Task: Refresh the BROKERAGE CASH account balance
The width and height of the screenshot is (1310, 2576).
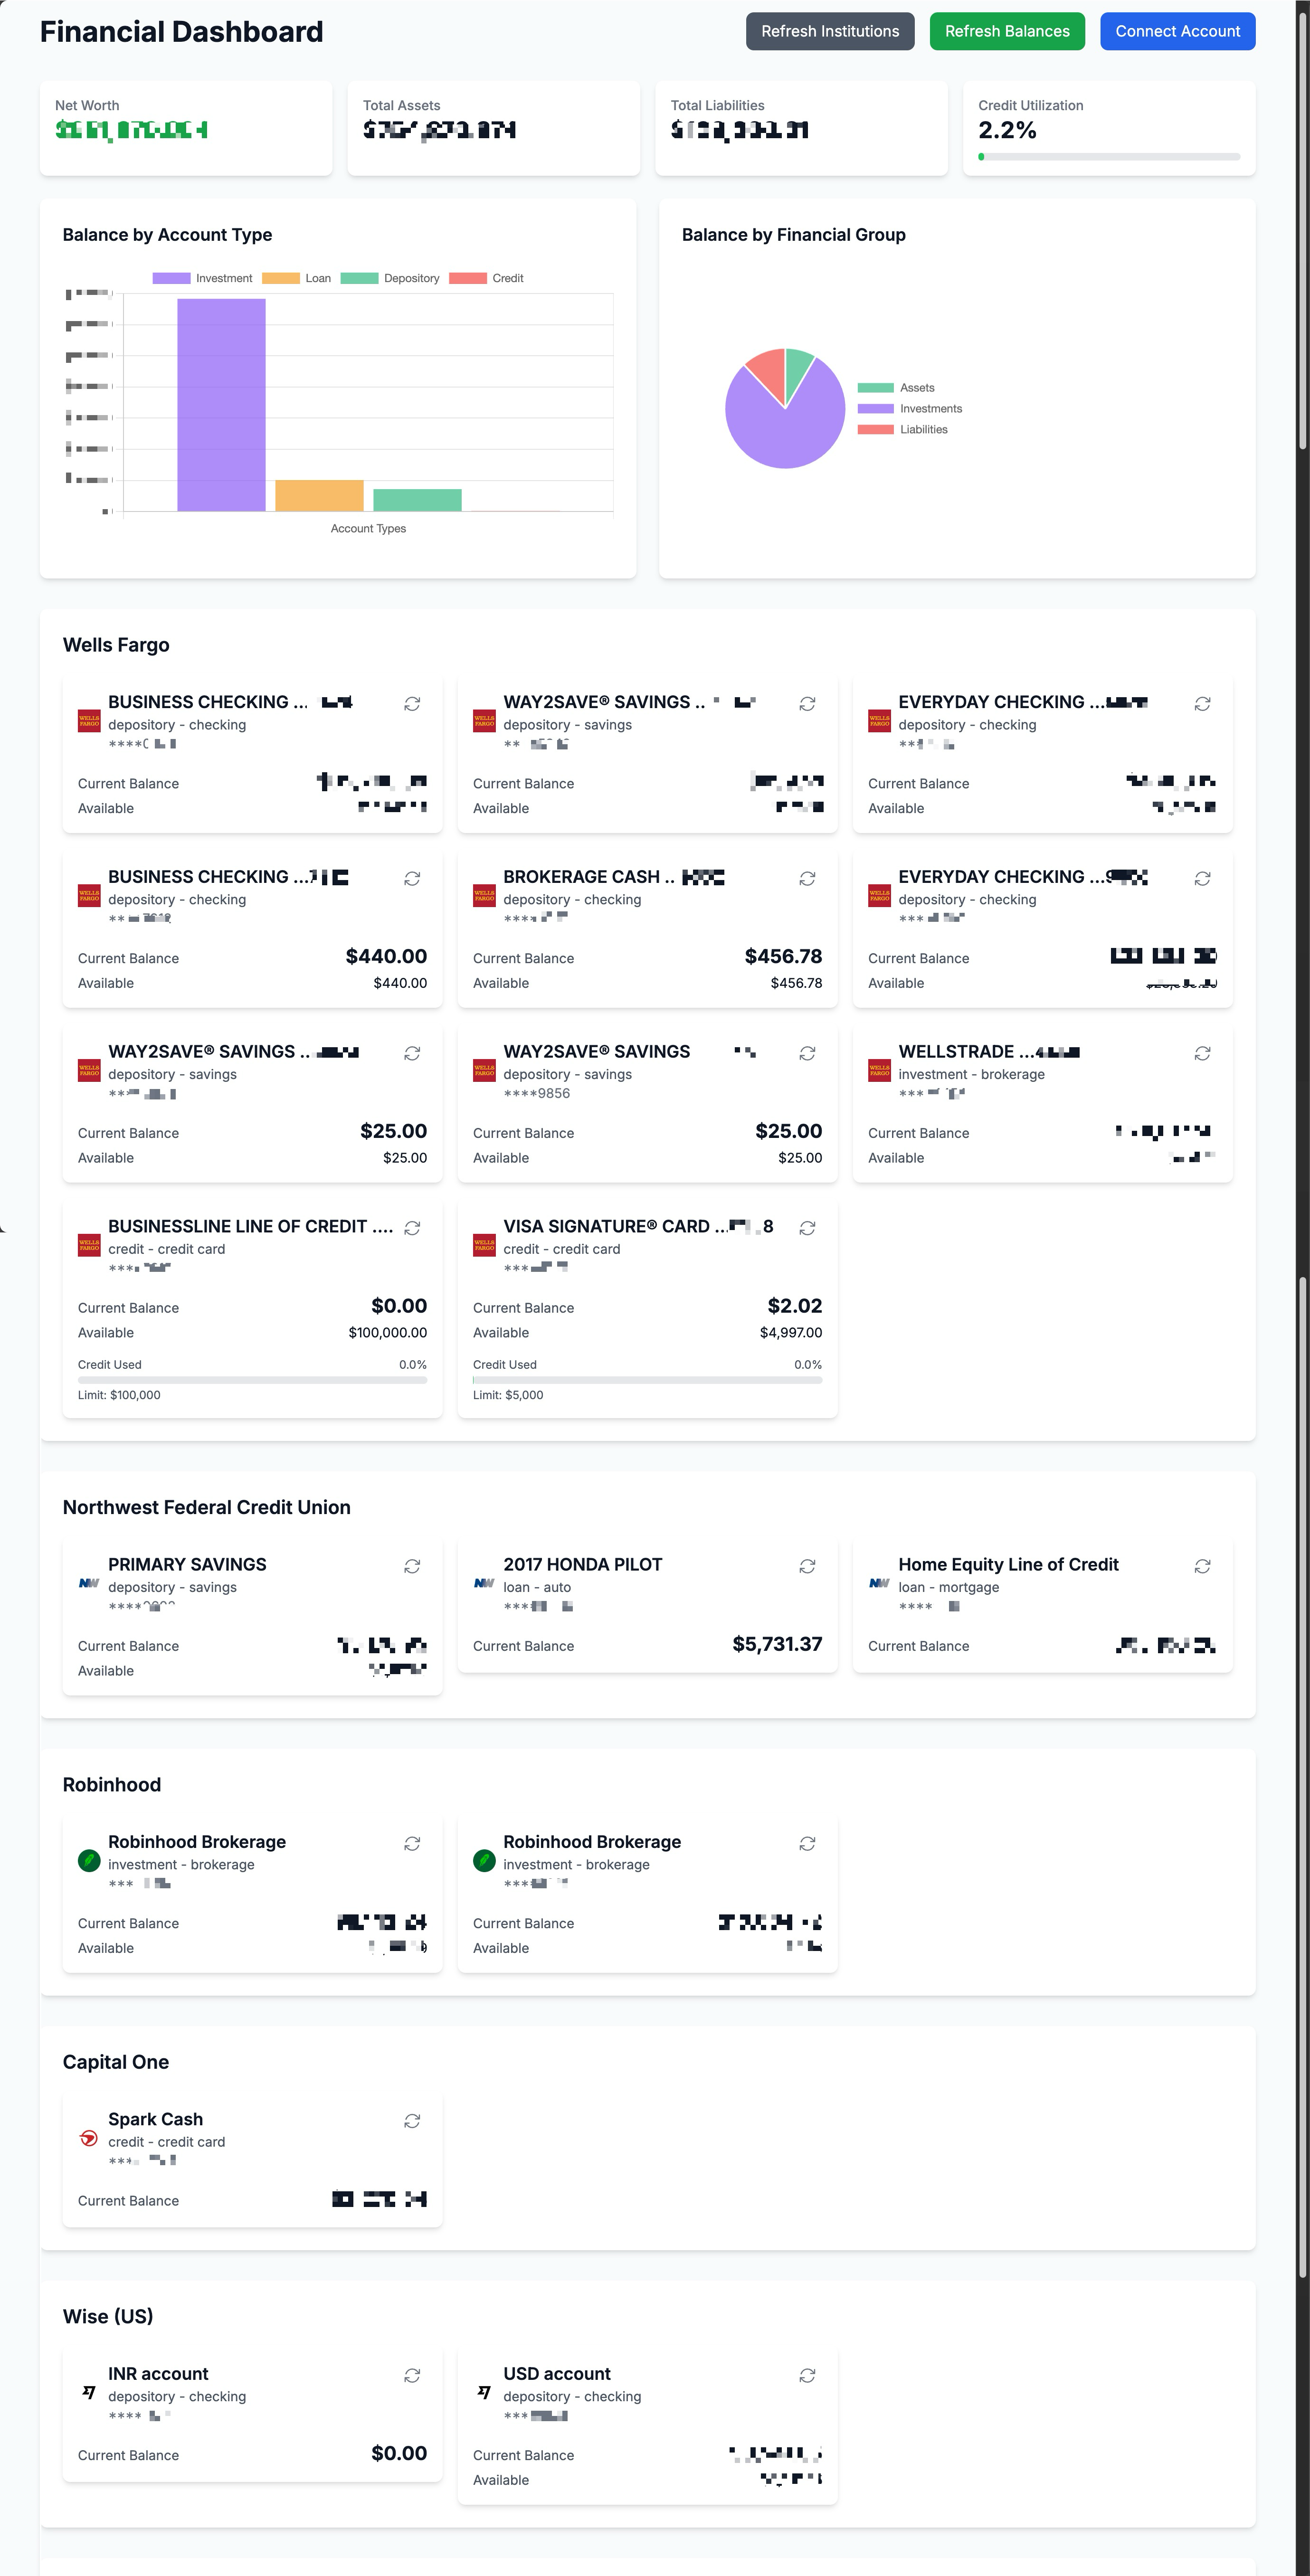Action: click(x=806, y=879)
